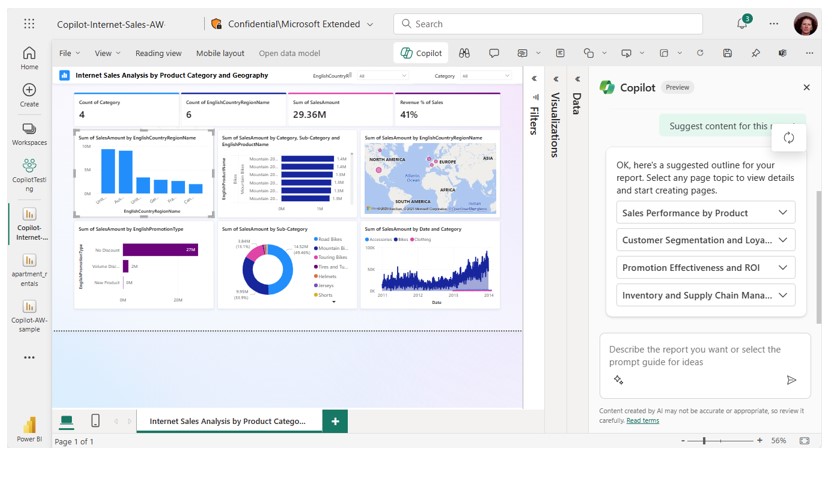Open the Copilot pane from toolbar

(x=421, y=53)
